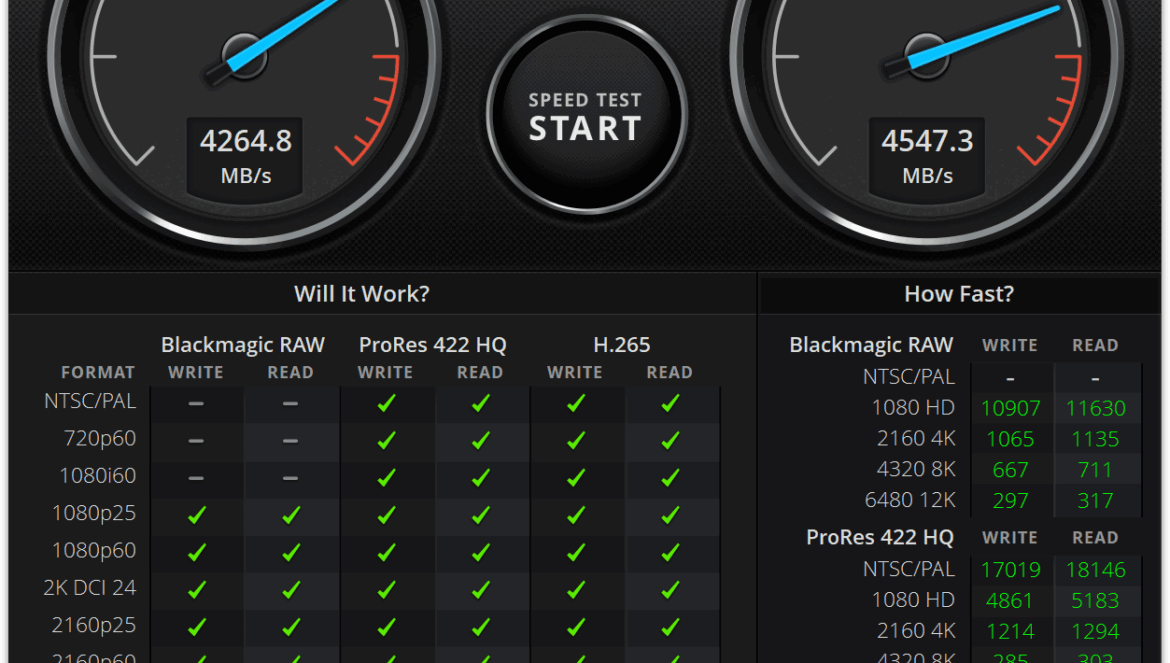Click the 4320 8K read value 711
Image resolution: width=1170 pixels, height=663 pixels.
(1095, 470)
